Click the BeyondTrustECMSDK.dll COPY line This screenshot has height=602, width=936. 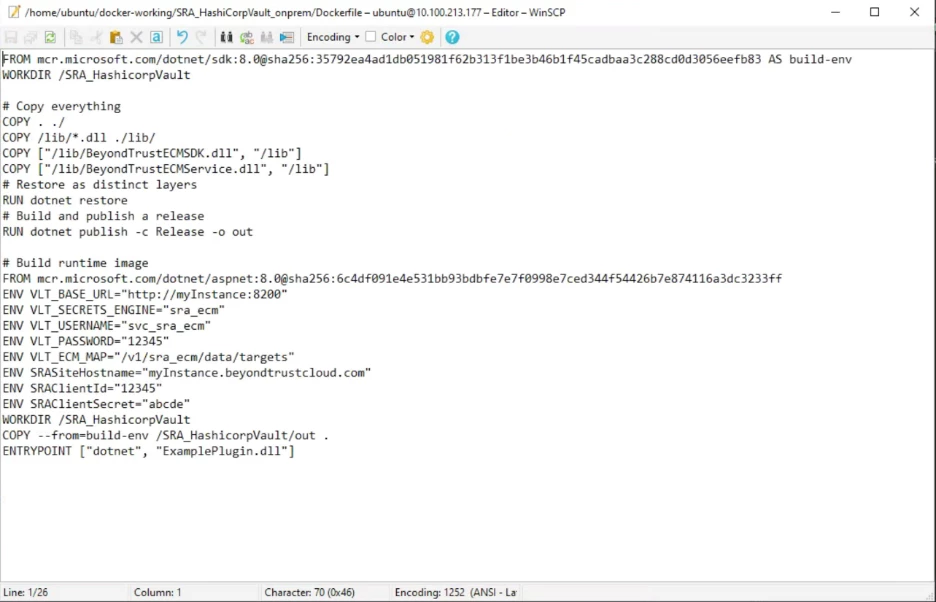pos(152,153)
